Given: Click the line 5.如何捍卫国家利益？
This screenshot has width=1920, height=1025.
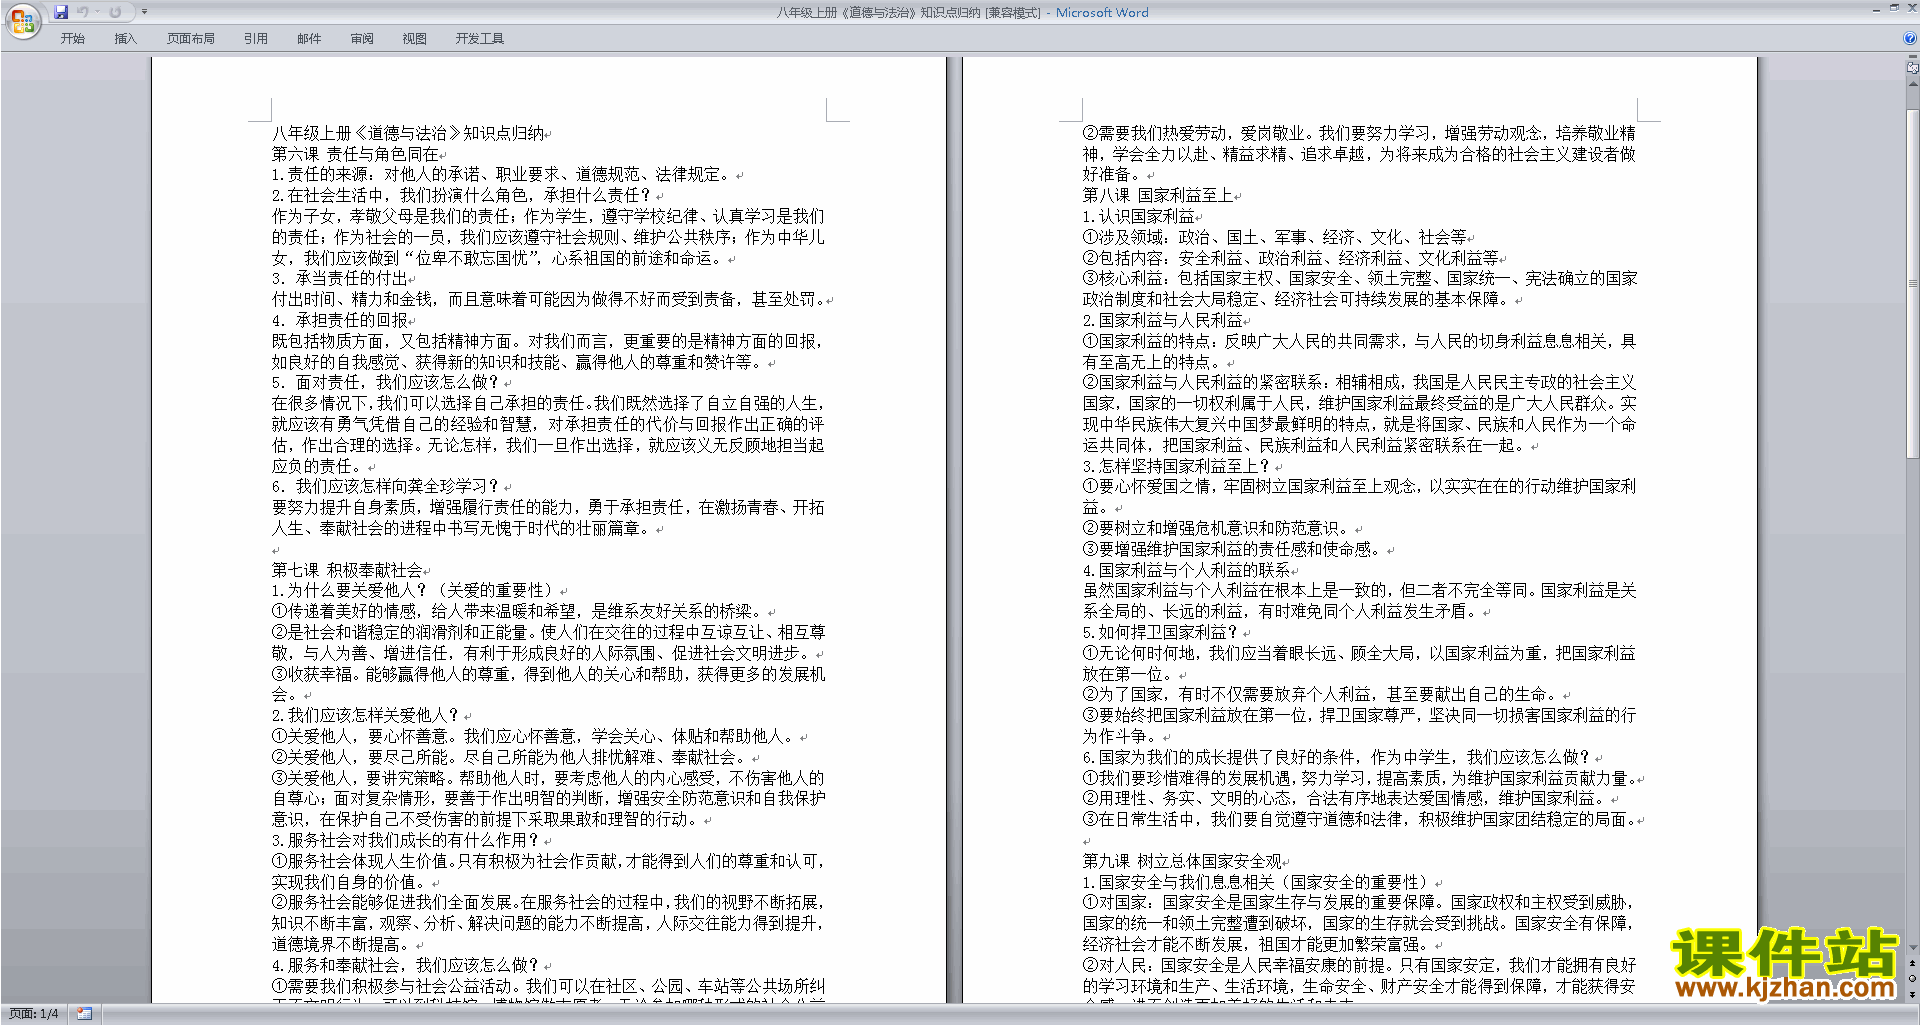Looking at the screenshot, I should [x=1160, y=632].
